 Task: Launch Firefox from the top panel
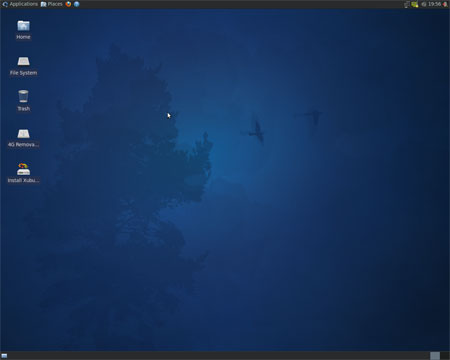(x=68, y=4)
